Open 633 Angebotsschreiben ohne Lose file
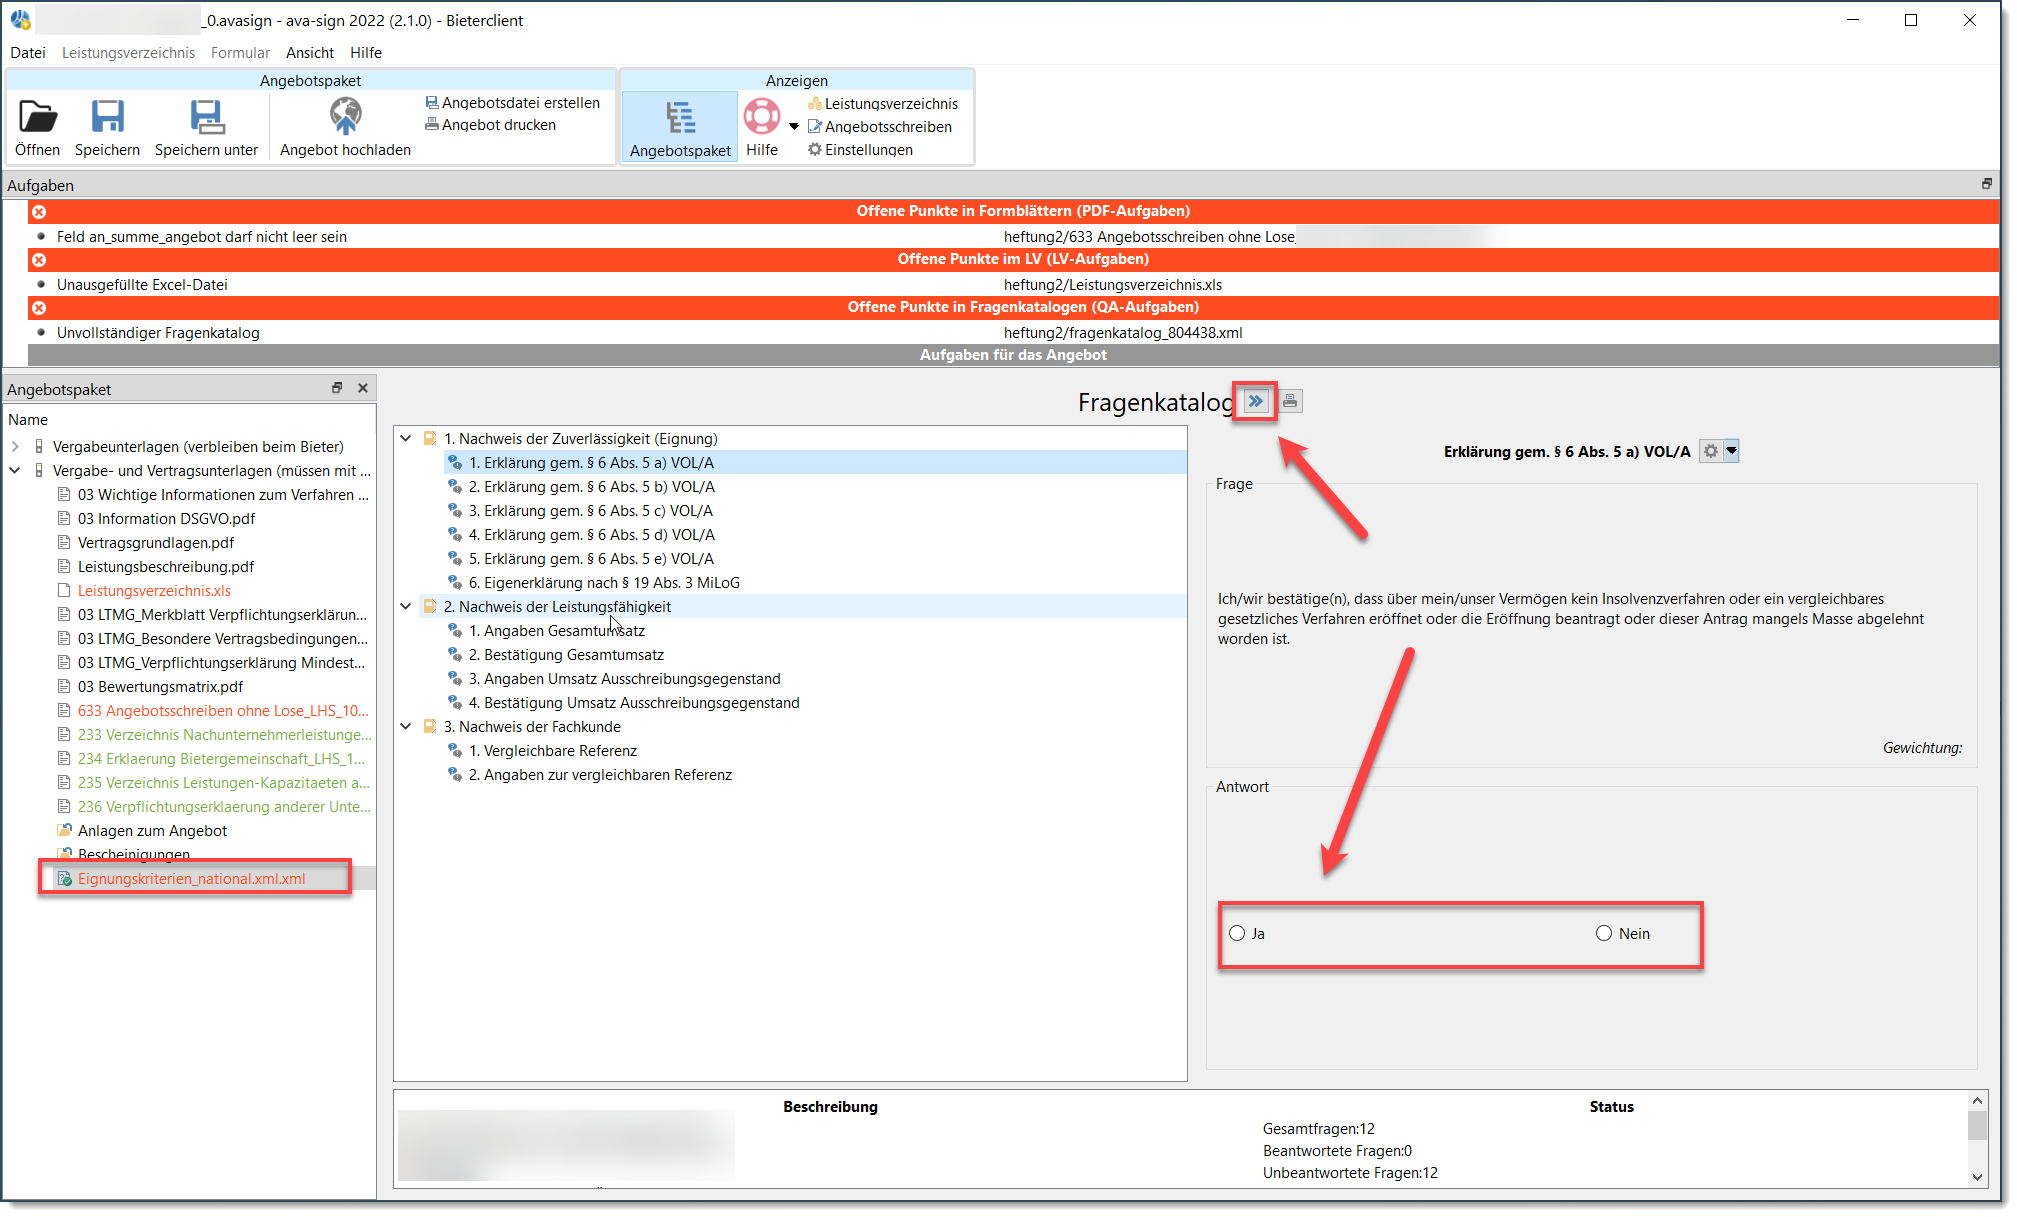 click(x=223, y=711)
